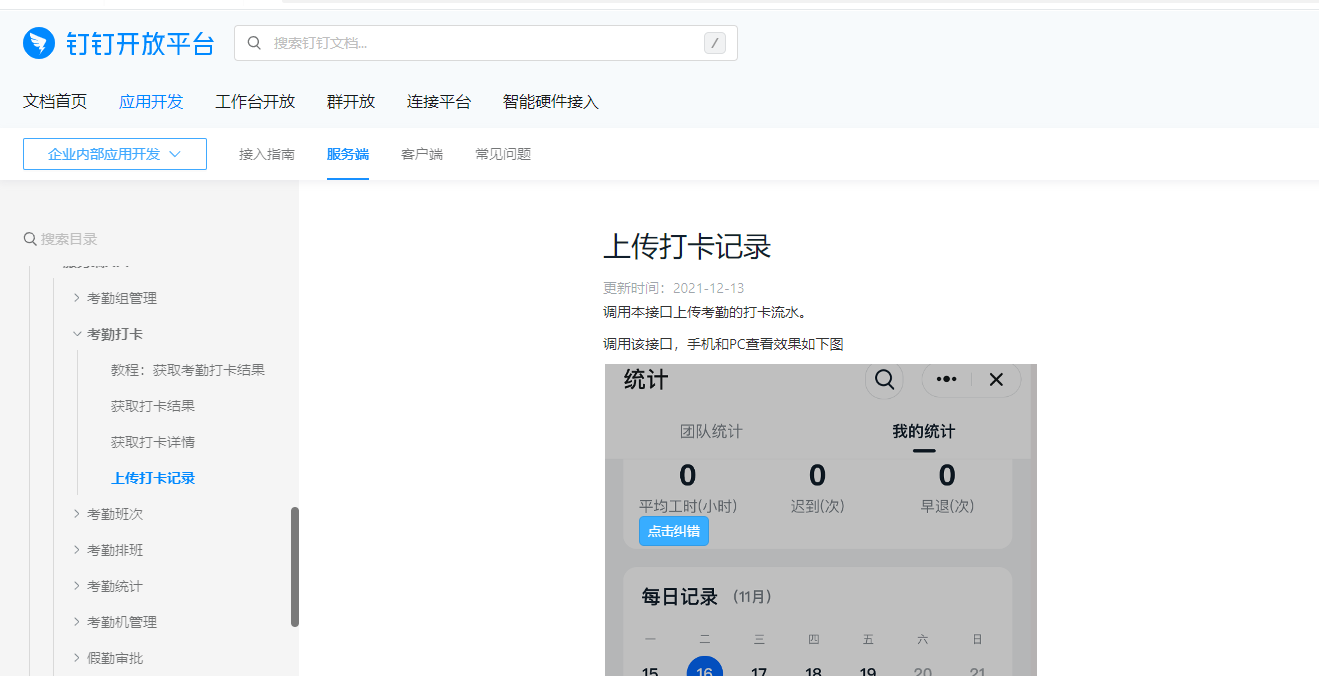The width and height of the screenshot is (1319, 676).
Task: Switch to 团队统计 view in the screenshot
Action: point(711,431)
